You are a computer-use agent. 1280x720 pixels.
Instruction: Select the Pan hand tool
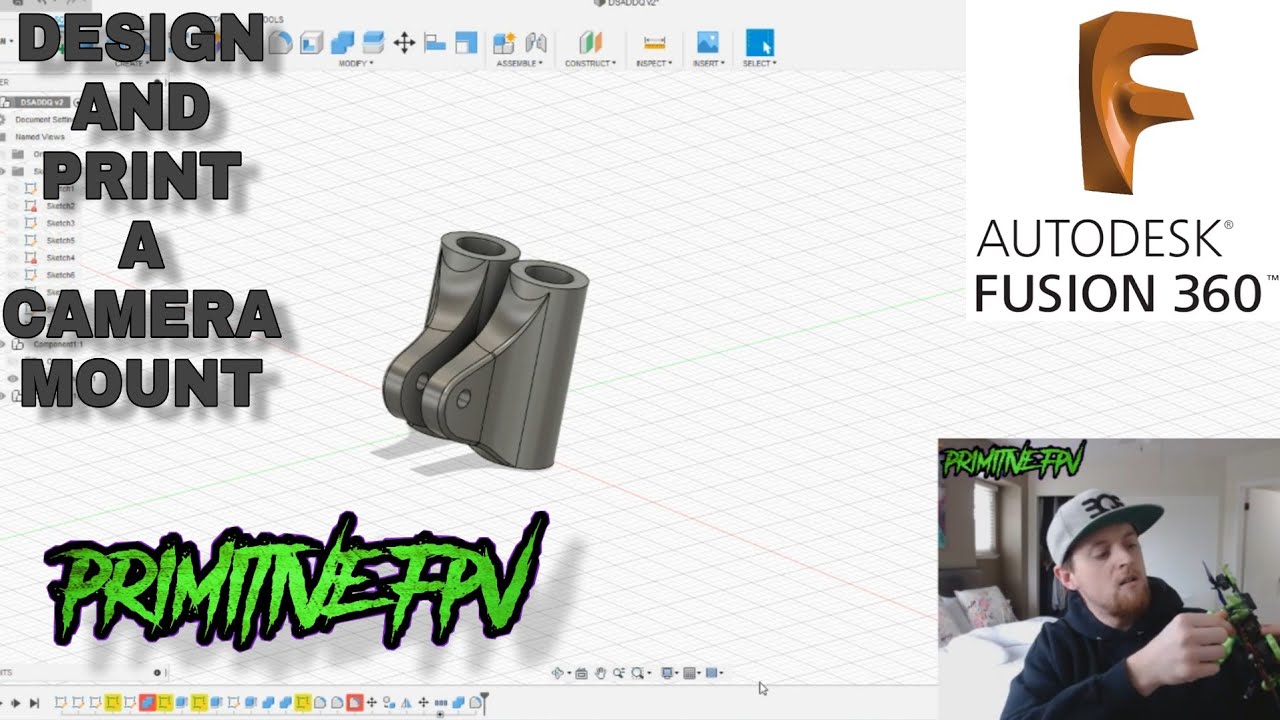click(600, 673)
